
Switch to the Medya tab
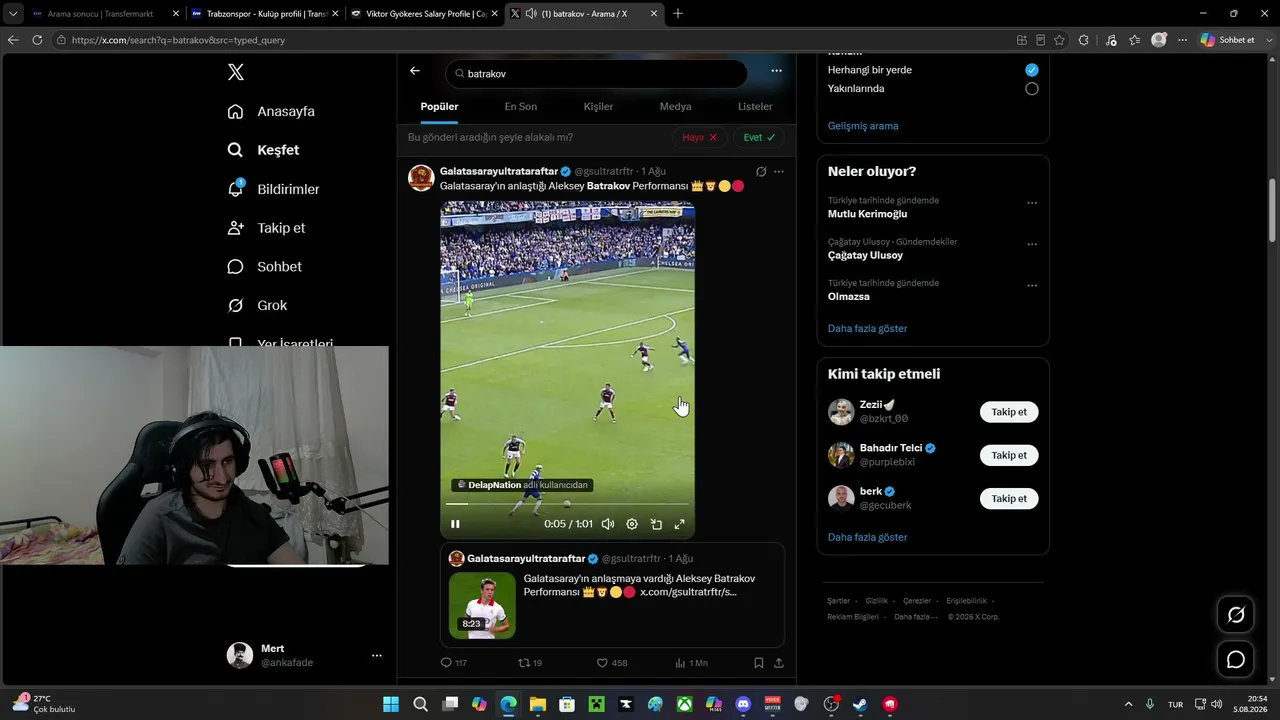coord(675,107)
